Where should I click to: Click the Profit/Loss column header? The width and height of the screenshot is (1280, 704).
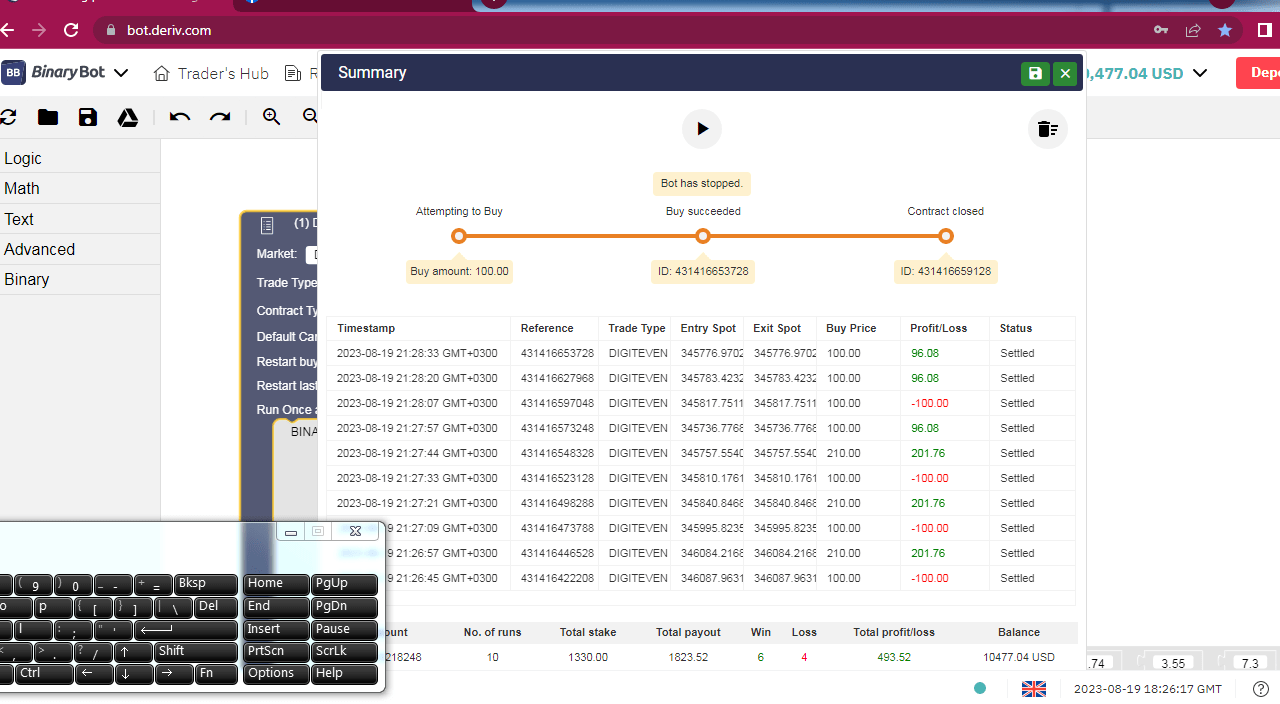click(938, 328)
